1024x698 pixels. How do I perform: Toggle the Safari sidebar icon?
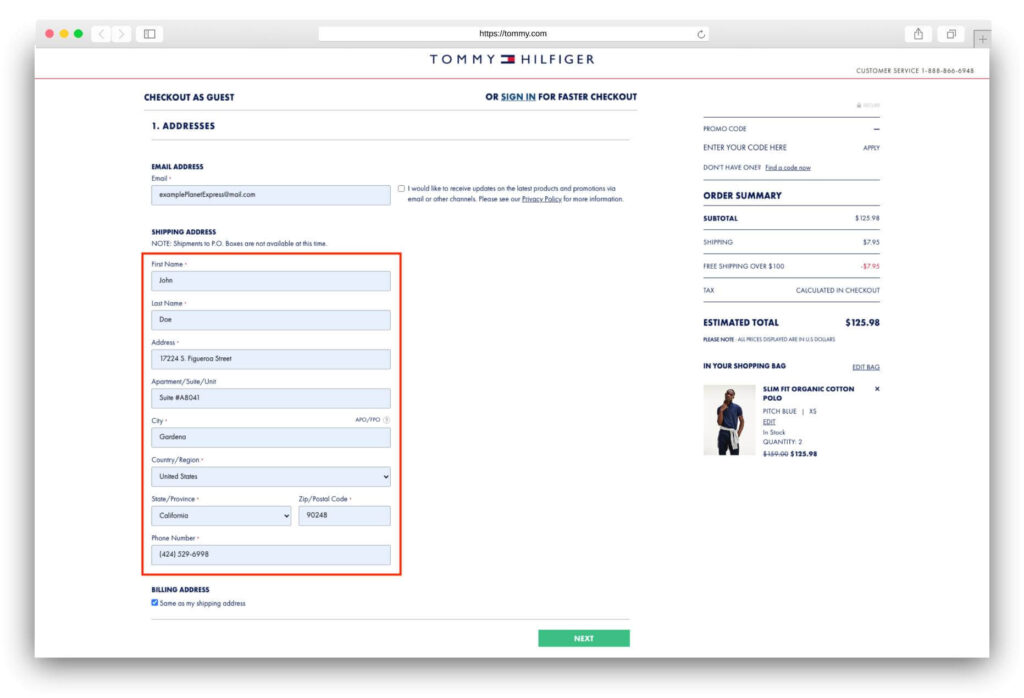pos(150,34)
